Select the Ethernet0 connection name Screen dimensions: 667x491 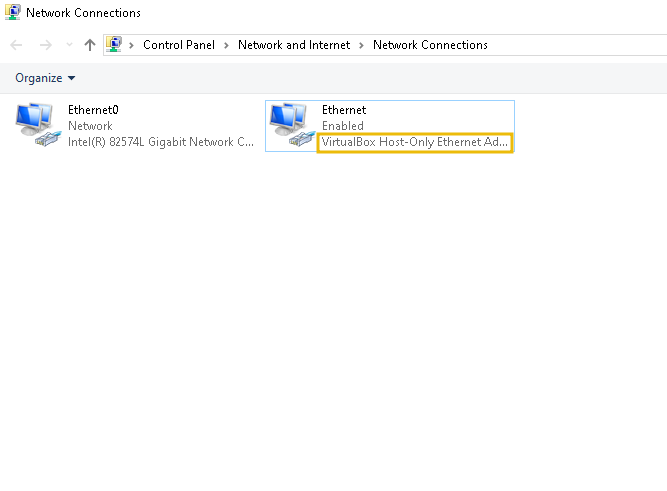[x=93, y=110]
